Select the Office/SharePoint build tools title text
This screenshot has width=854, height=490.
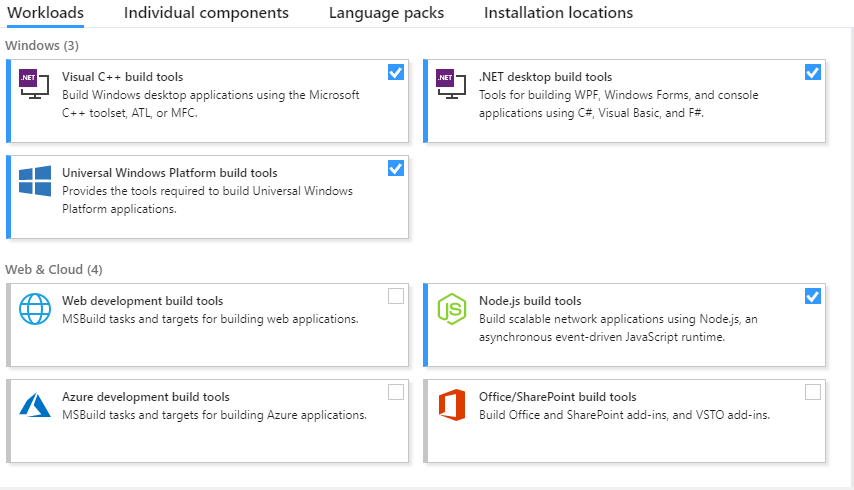tap(557, 397)
